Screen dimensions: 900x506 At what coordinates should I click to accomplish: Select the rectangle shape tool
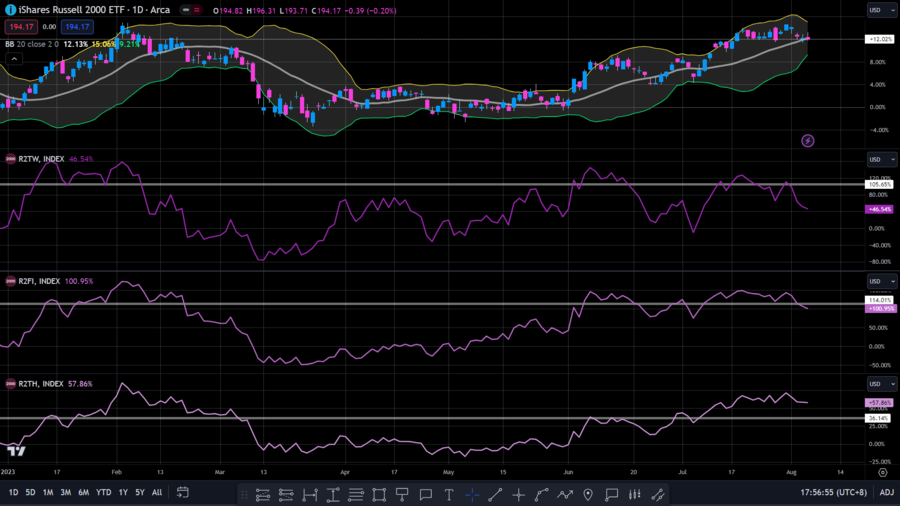(379, 495)
